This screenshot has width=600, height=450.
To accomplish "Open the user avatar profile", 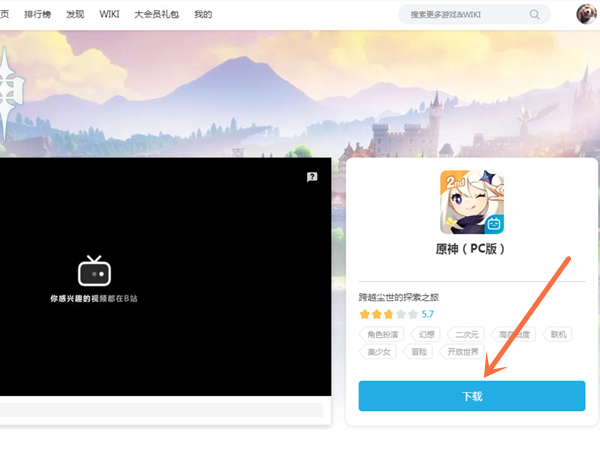I will 587,15.
